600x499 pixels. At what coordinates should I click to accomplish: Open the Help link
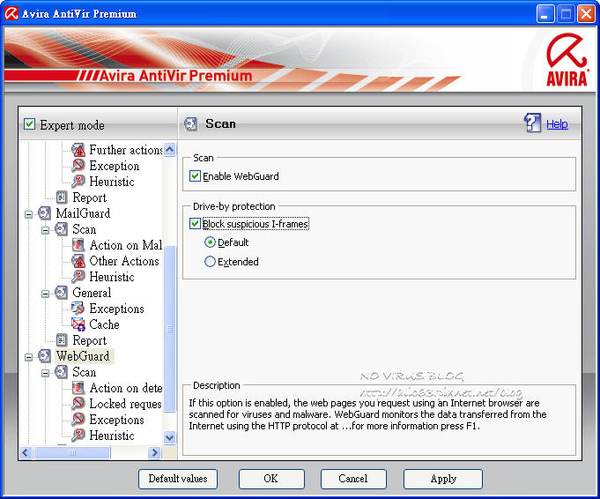557,124
